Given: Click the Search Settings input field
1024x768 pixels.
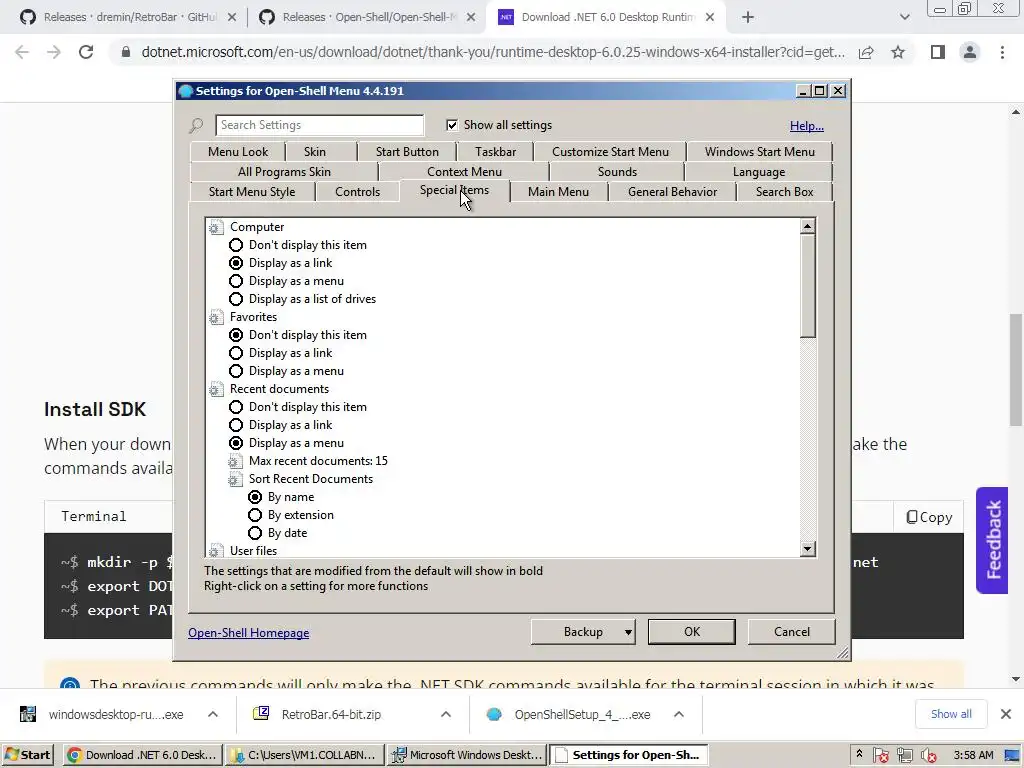Looking at the screenshot, I should pos(319,125).
